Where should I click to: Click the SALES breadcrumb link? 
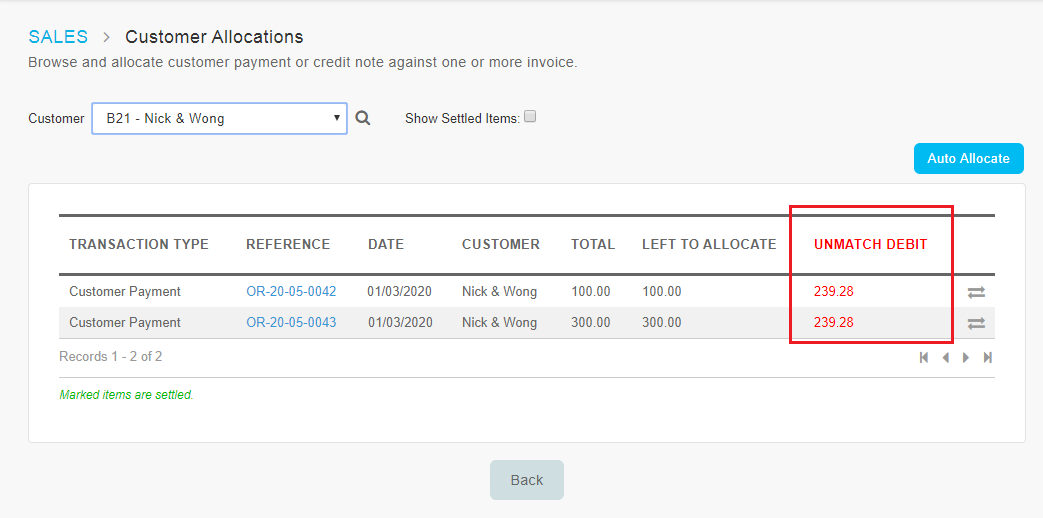tap(58, 37)
